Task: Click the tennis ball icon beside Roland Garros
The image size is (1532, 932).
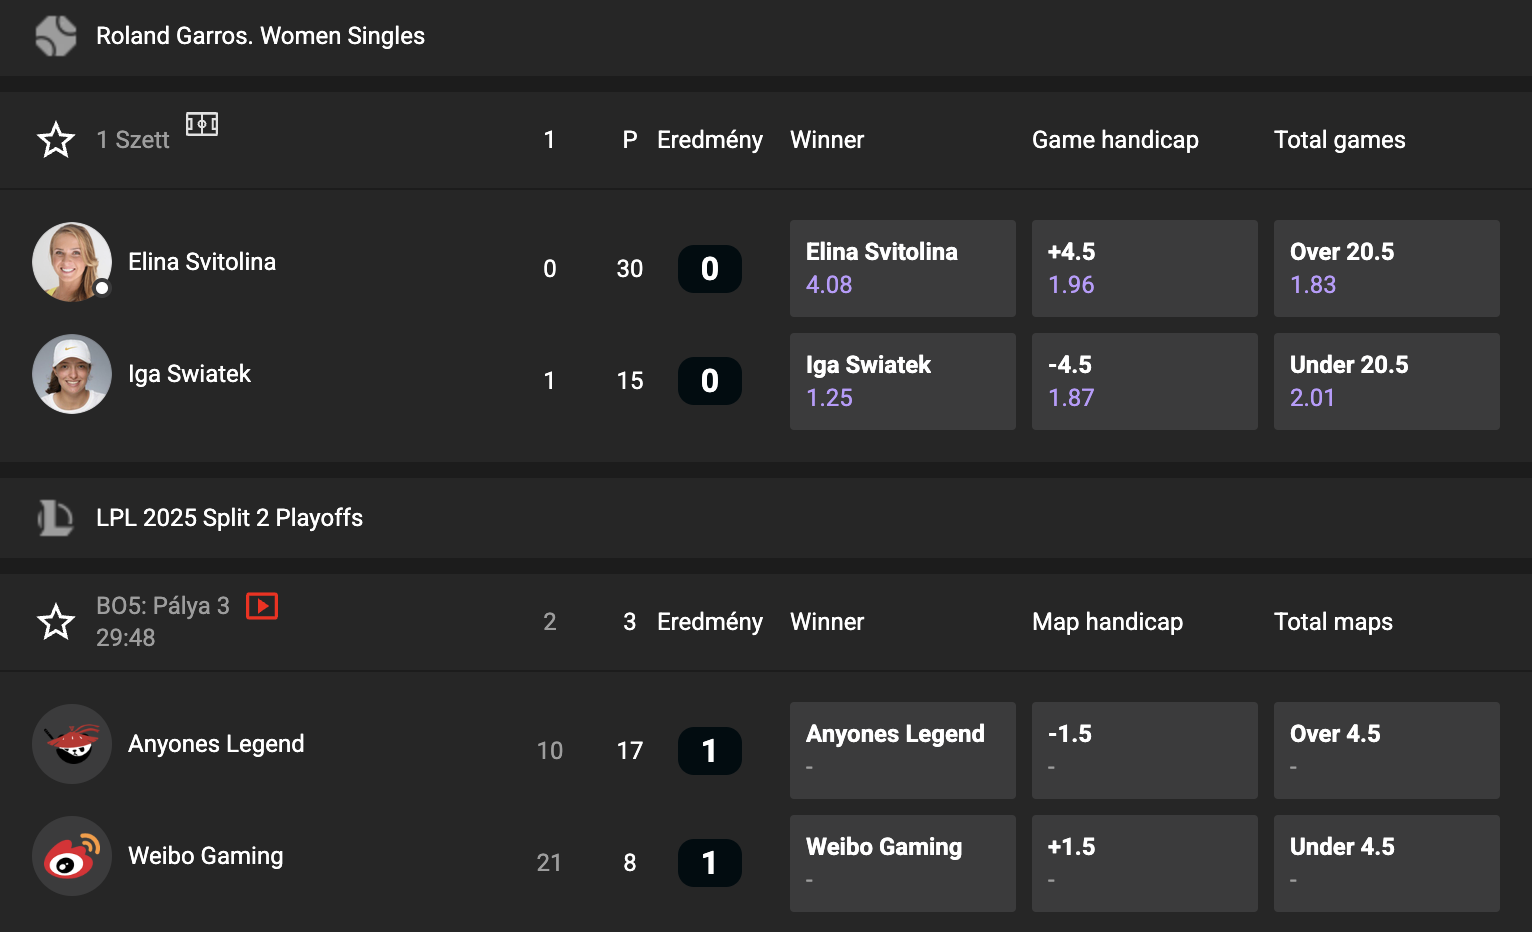Action: pyautogui.click(x=56, y=36)
